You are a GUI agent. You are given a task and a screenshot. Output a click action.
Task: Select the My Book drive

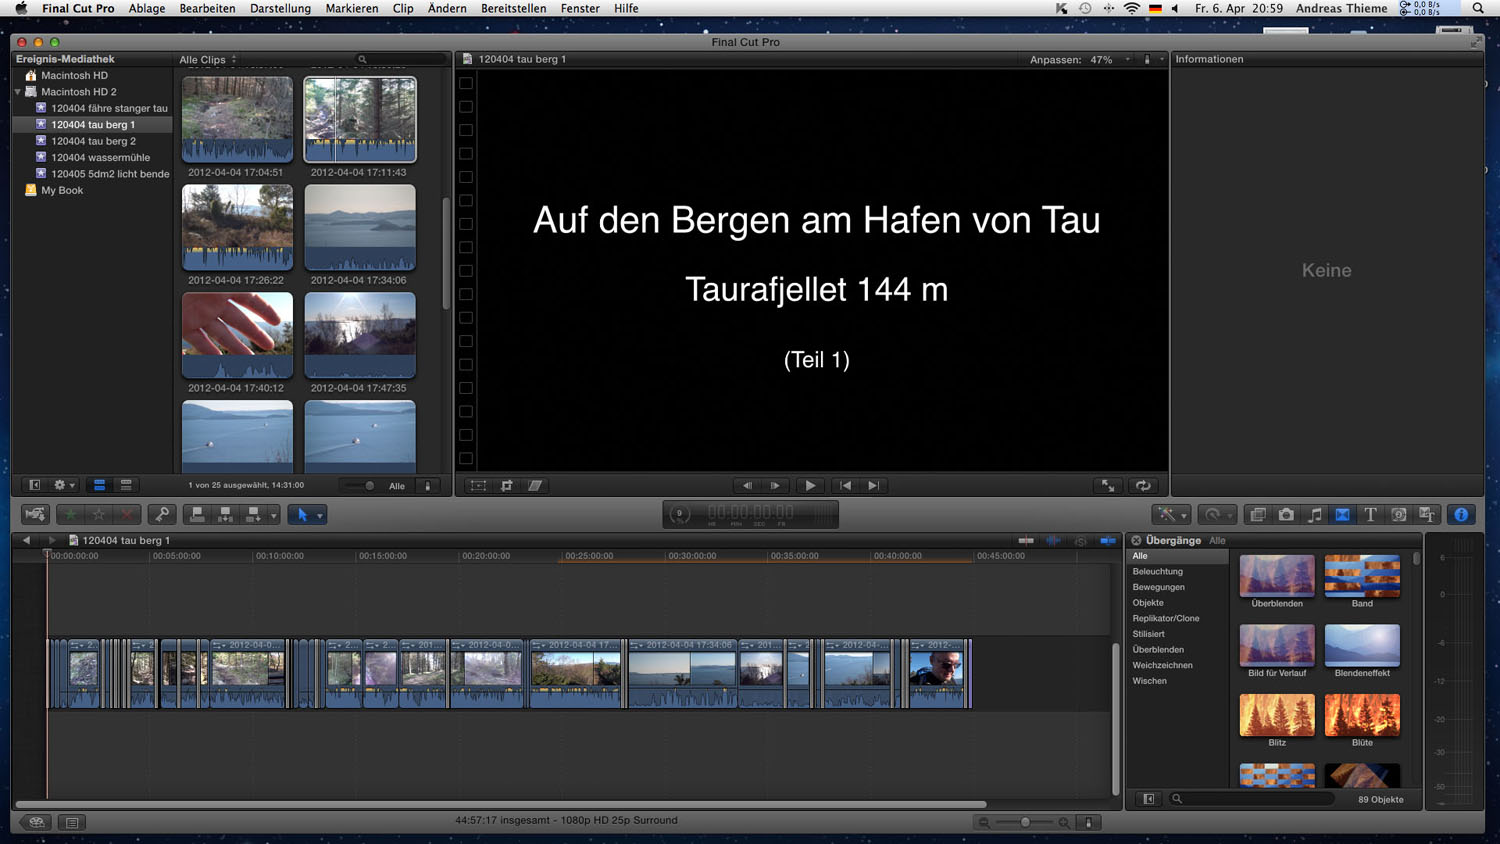pyautogui.click(x=61, y=190)
